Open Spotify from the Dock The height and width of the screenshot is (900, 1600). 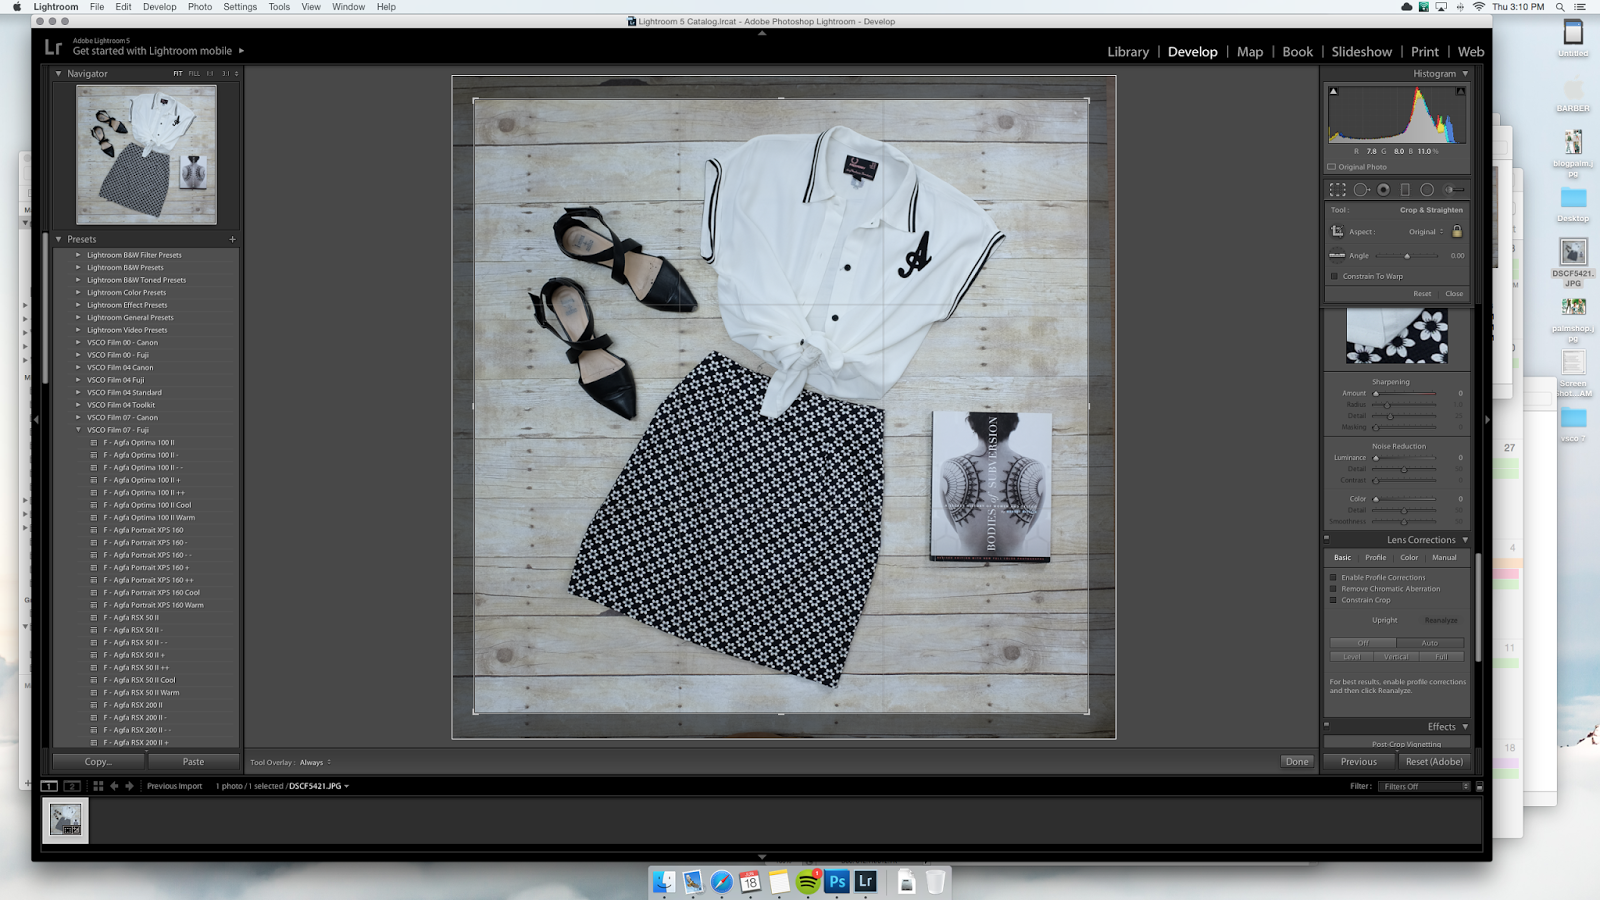click(x=808, y=881)
